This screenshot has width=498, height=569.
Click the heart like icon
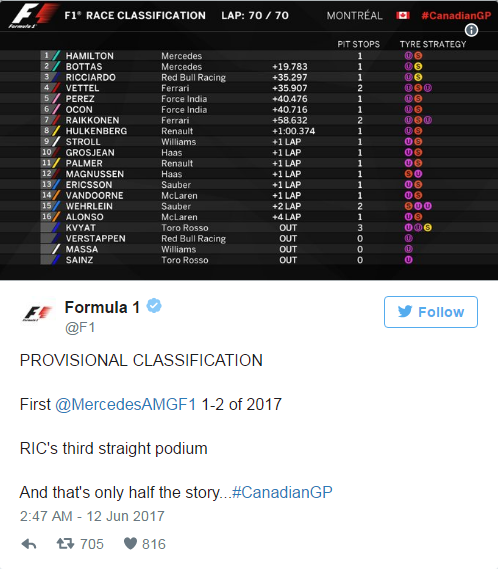pos(130,543)
